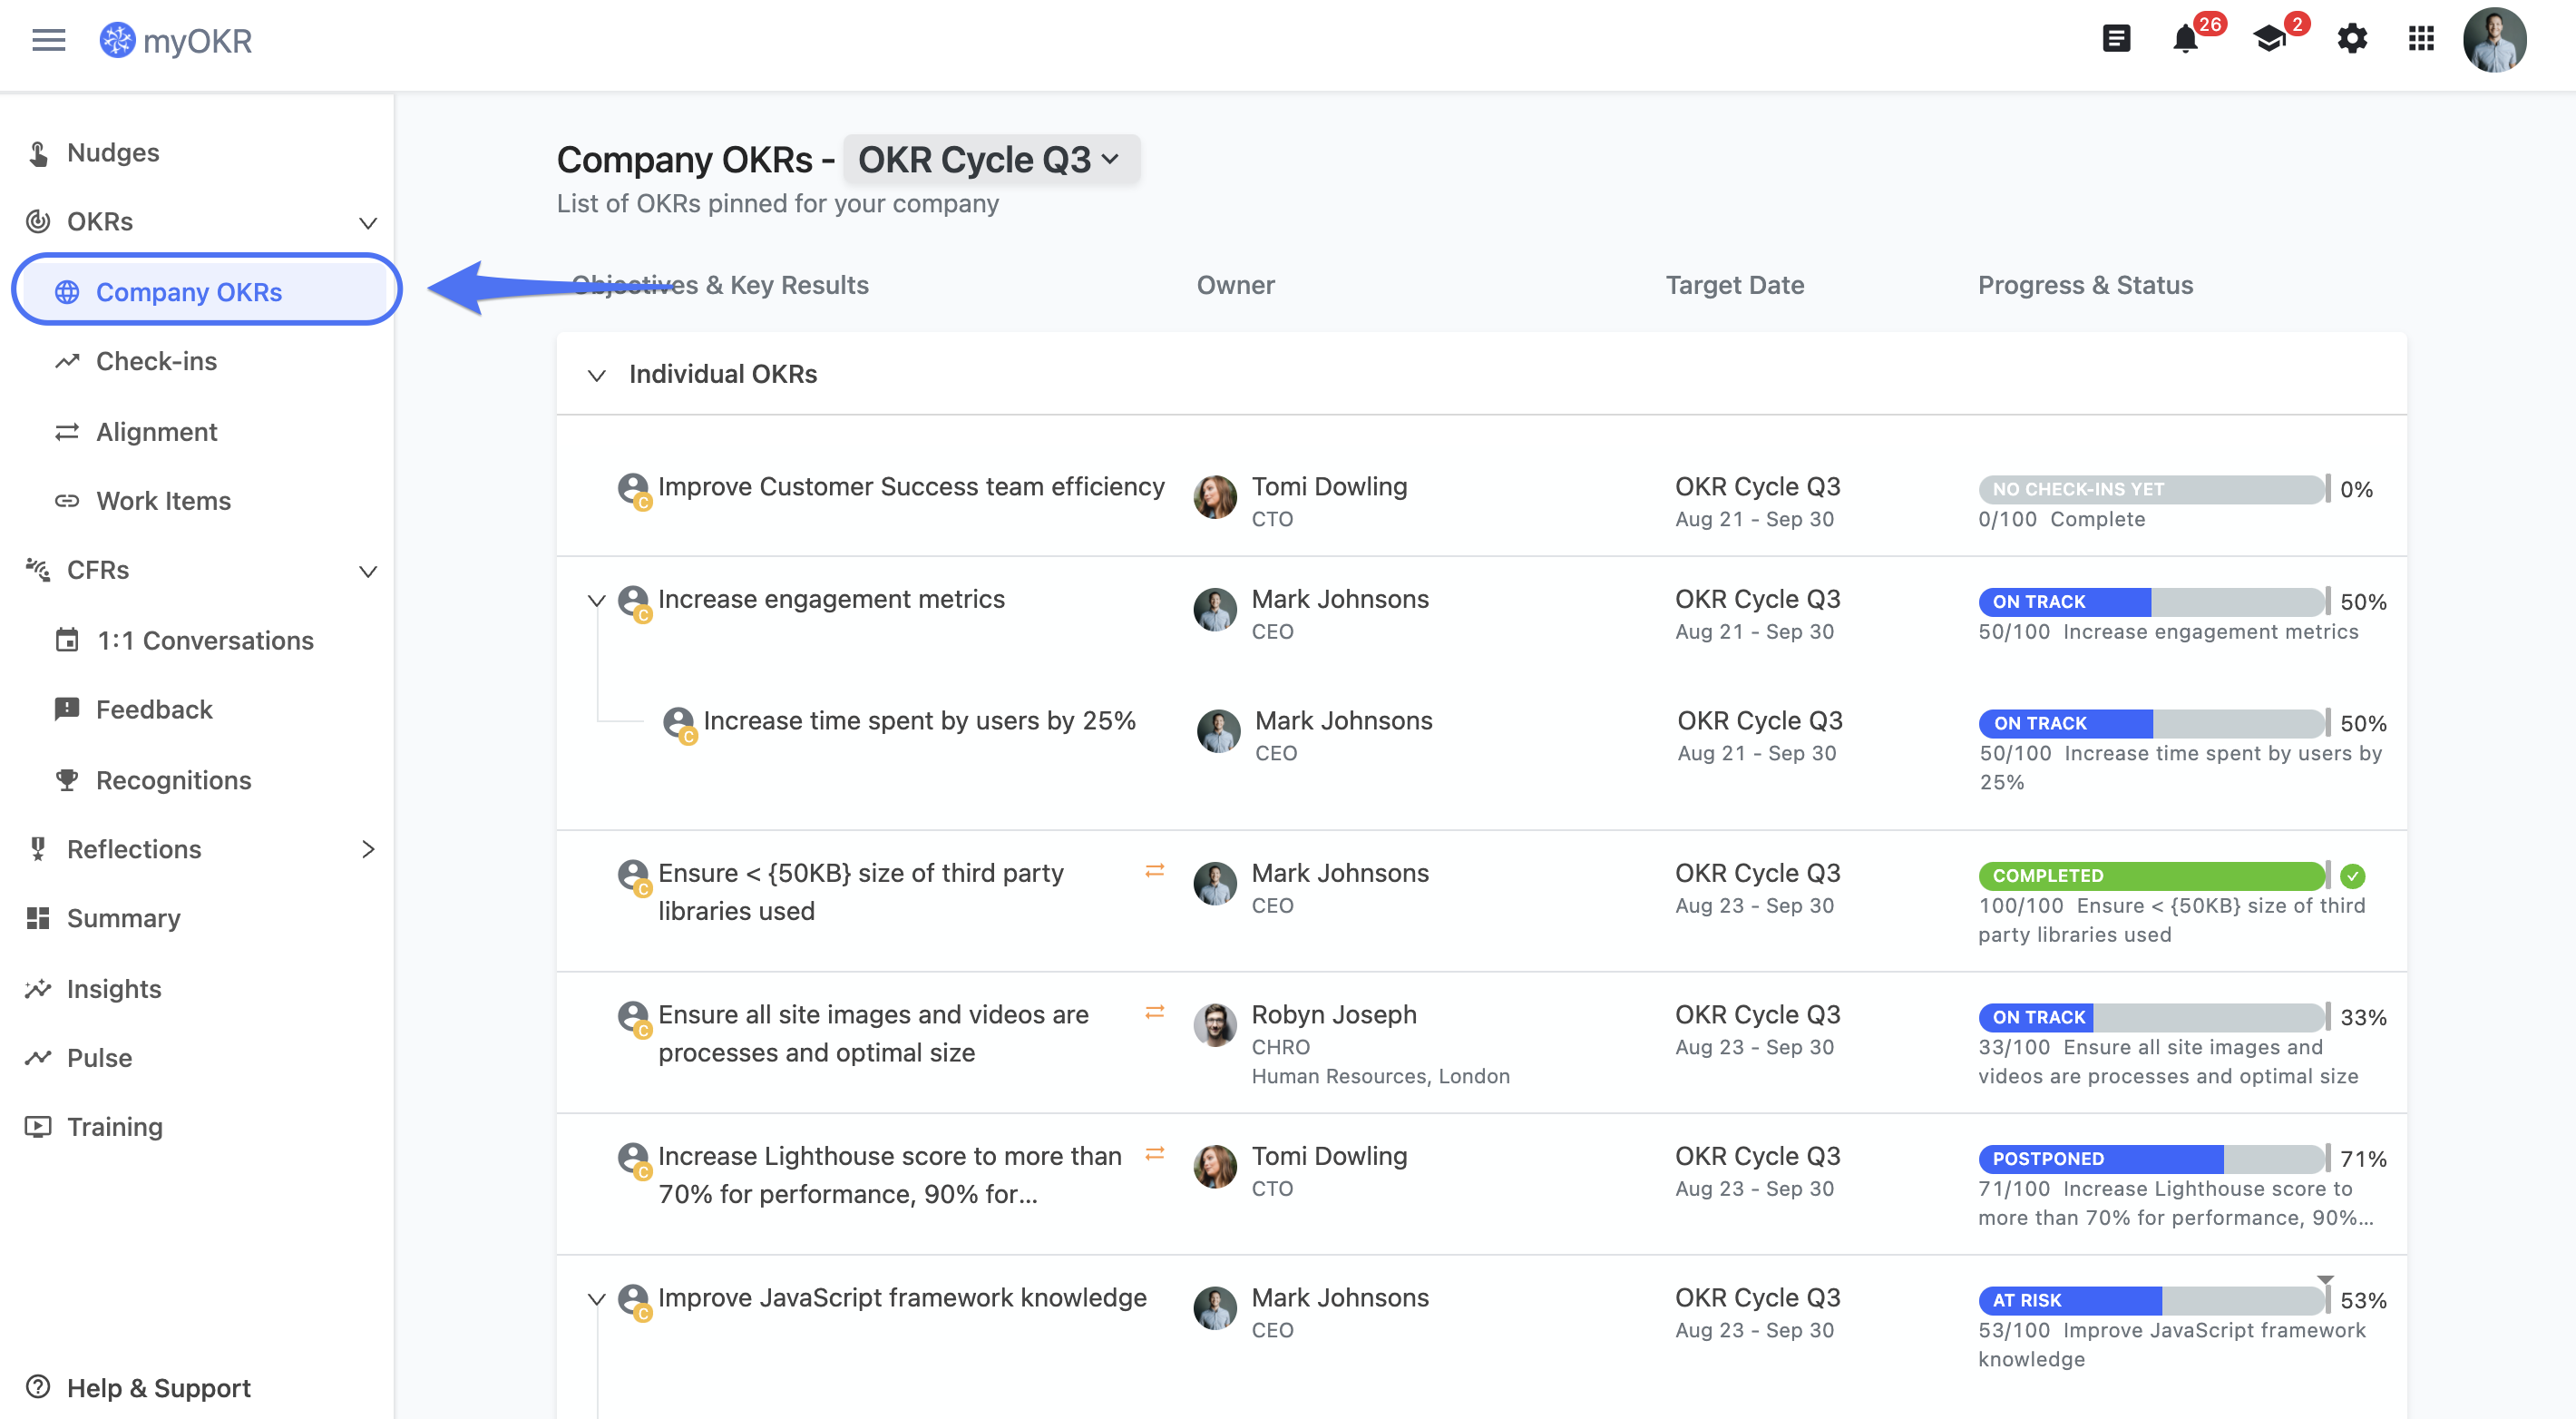Click the notes document icon in header
Screen dimensions: 2576x1419
pos(2116,40)
